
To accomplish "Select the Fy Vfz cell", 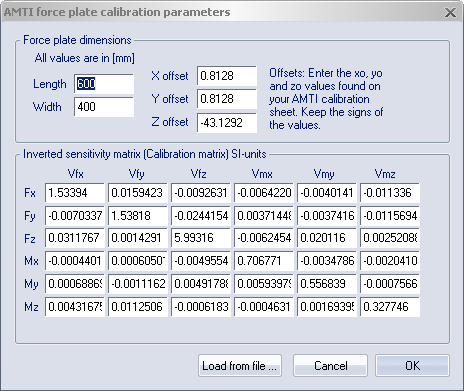I will pyautogui.click(x=201, y=216).
